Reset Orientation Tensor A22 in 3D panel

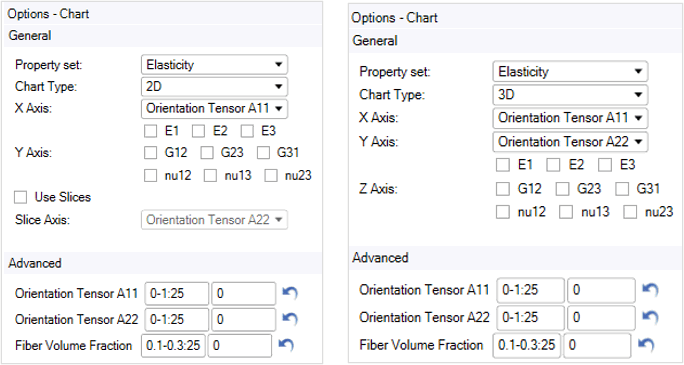[x=650, y=317]
